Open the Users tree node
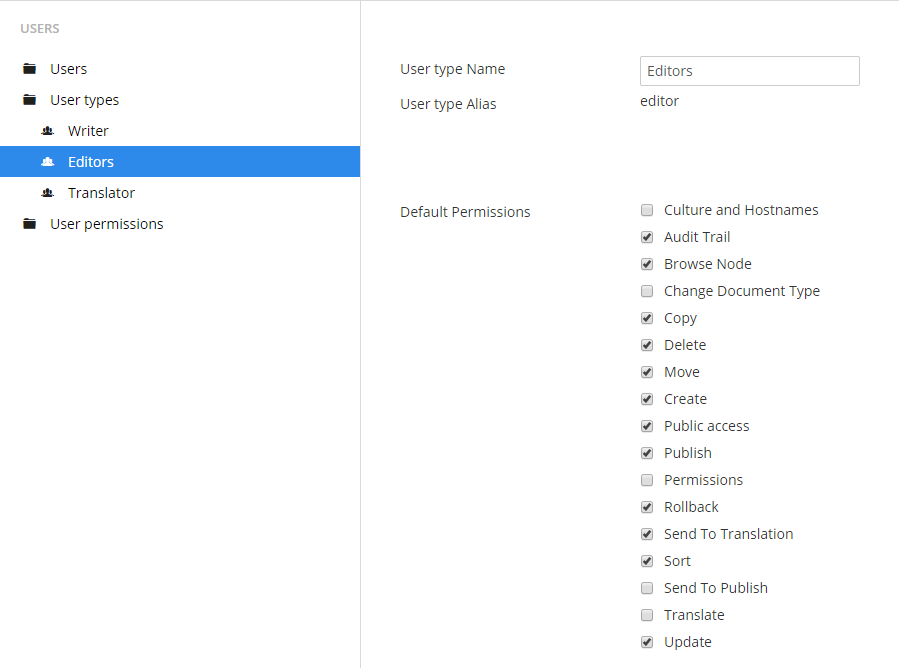The height and width of the screenshot is (668, 899). pos(69,69)
